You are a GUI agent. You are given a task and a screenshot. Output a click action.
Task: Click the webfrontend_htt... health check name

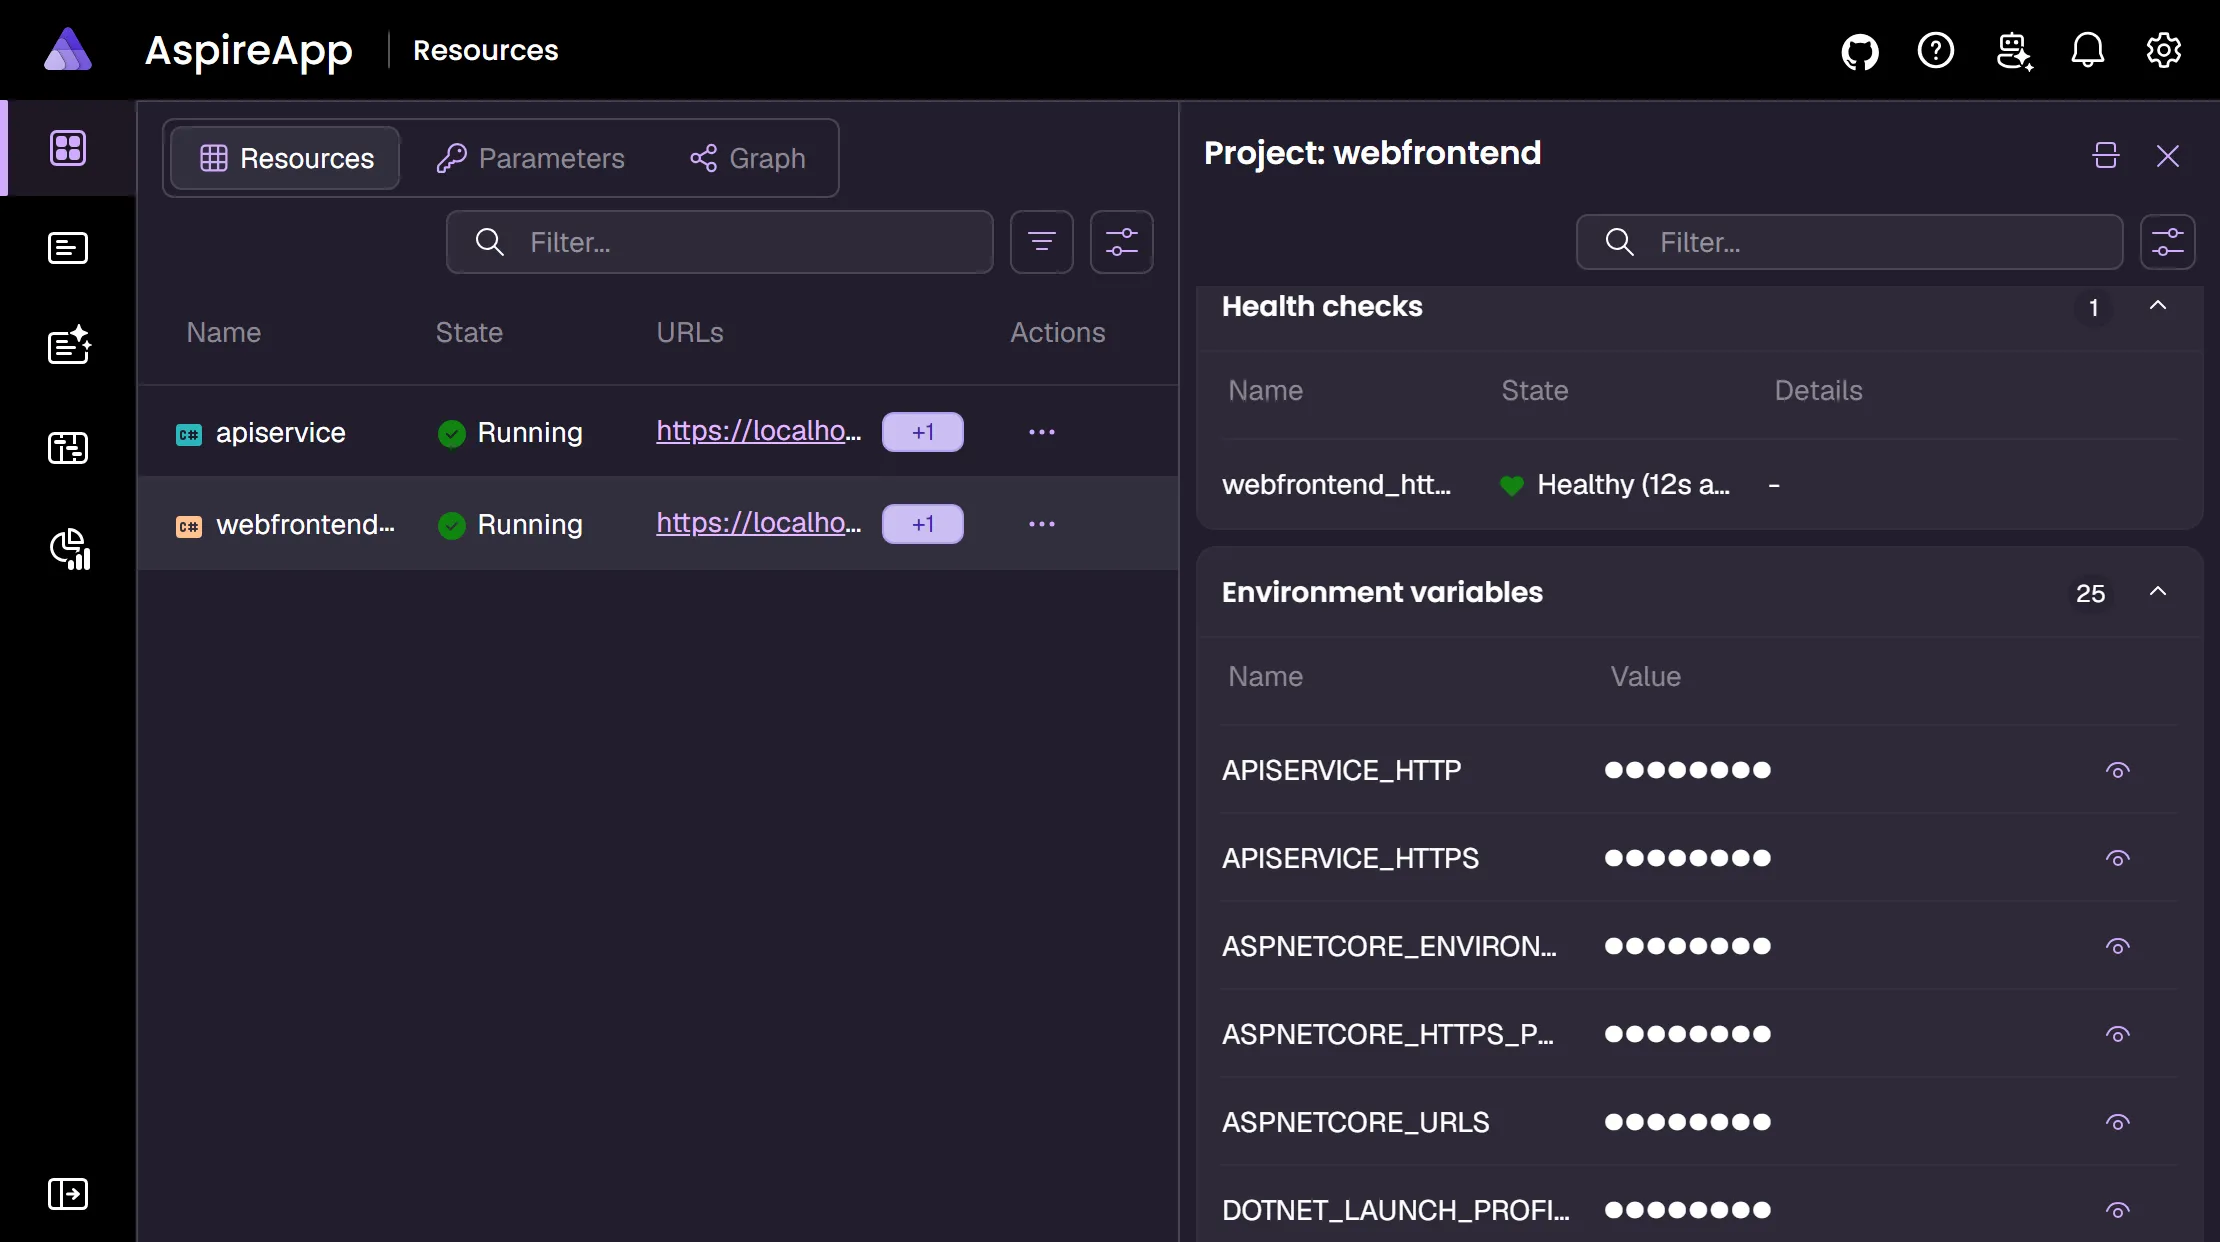(1336, 485)
